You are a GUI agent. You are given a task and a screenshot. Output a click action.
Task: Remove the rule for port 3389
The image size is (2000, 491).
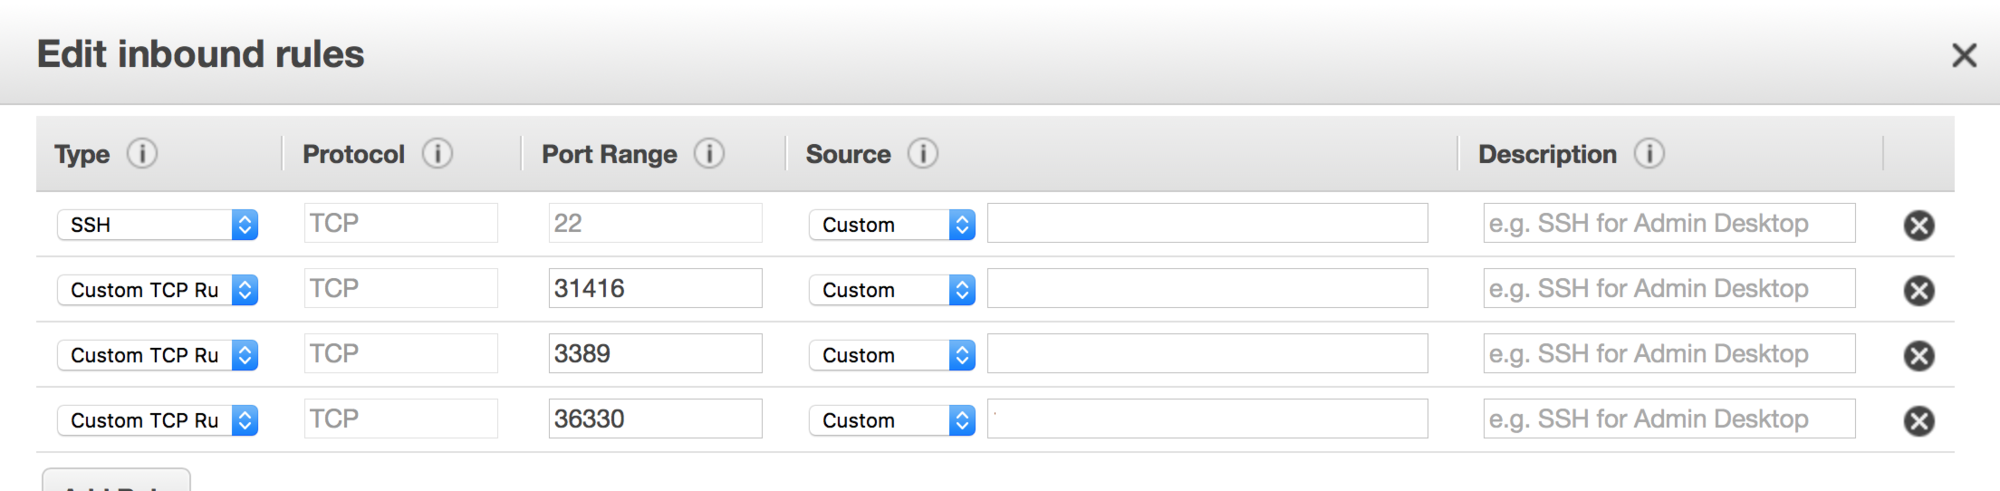(x=1918, y=355)
